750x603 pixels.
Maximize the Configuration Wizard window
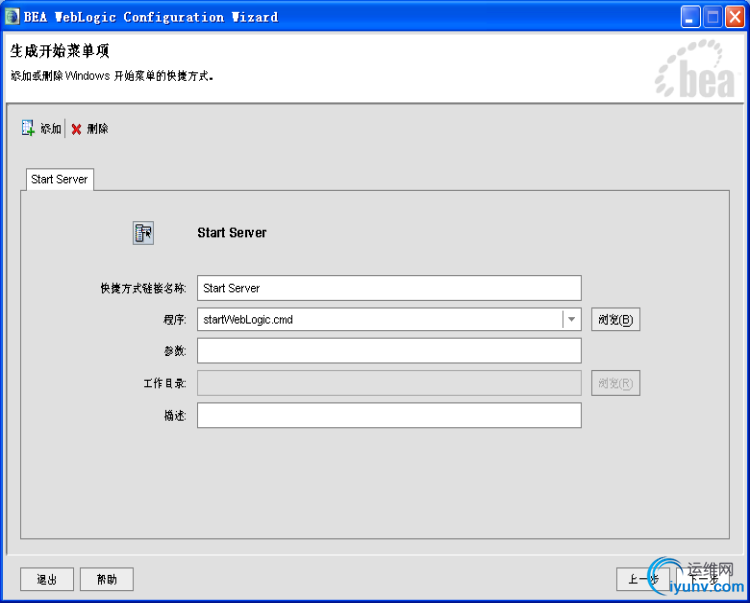[713, 17]
